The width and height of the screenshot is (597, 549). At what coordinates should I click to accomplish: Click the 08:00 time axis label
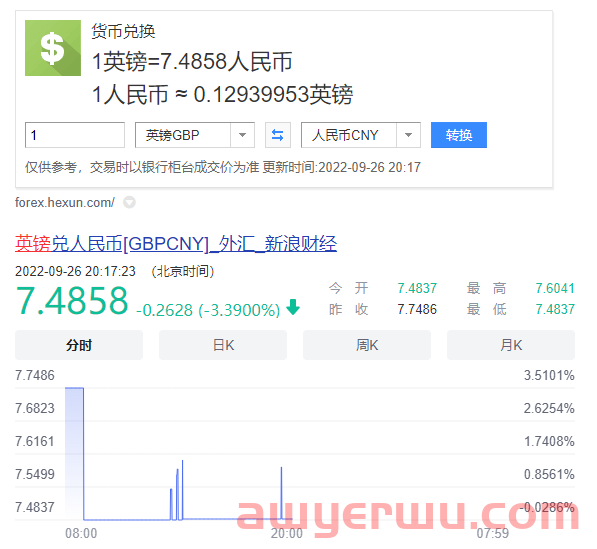click(81, 533)
